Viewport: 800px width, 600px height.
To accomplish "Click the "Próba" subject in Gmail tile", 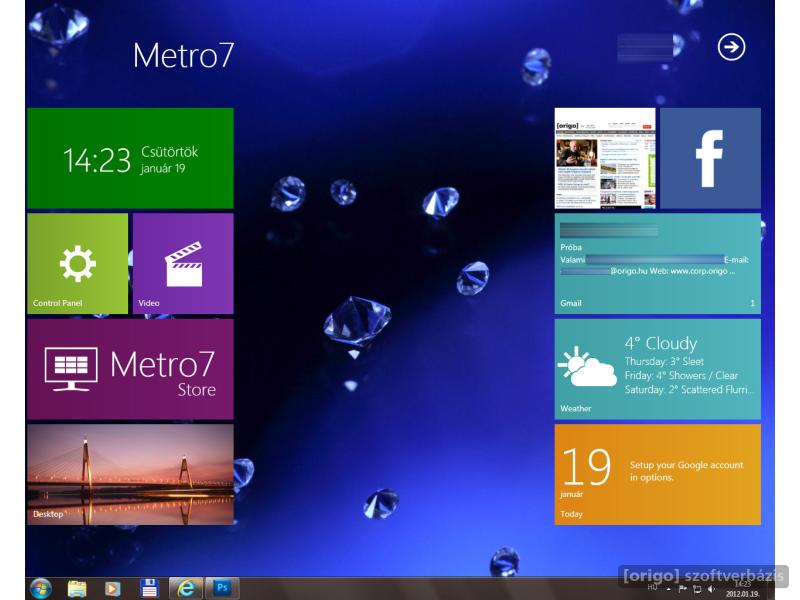I will 570,247.
